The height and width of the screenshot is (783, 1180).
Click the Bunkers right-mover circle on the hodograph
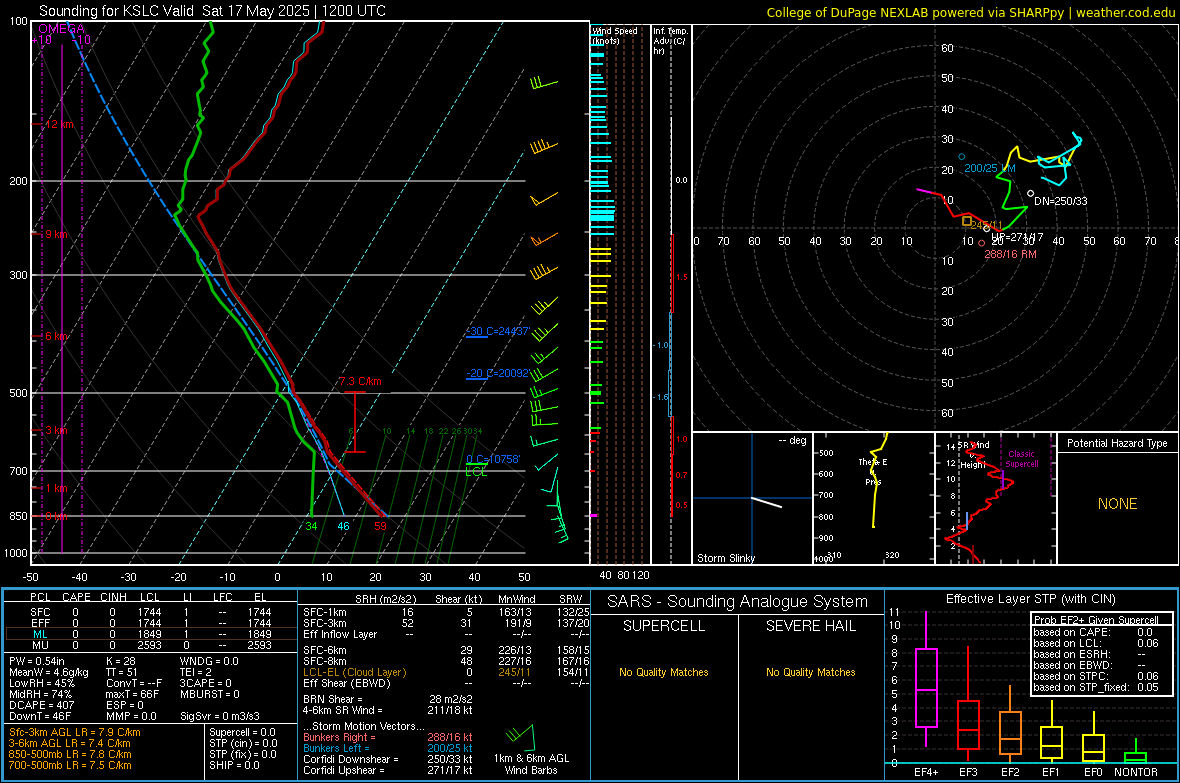point(981,243)
